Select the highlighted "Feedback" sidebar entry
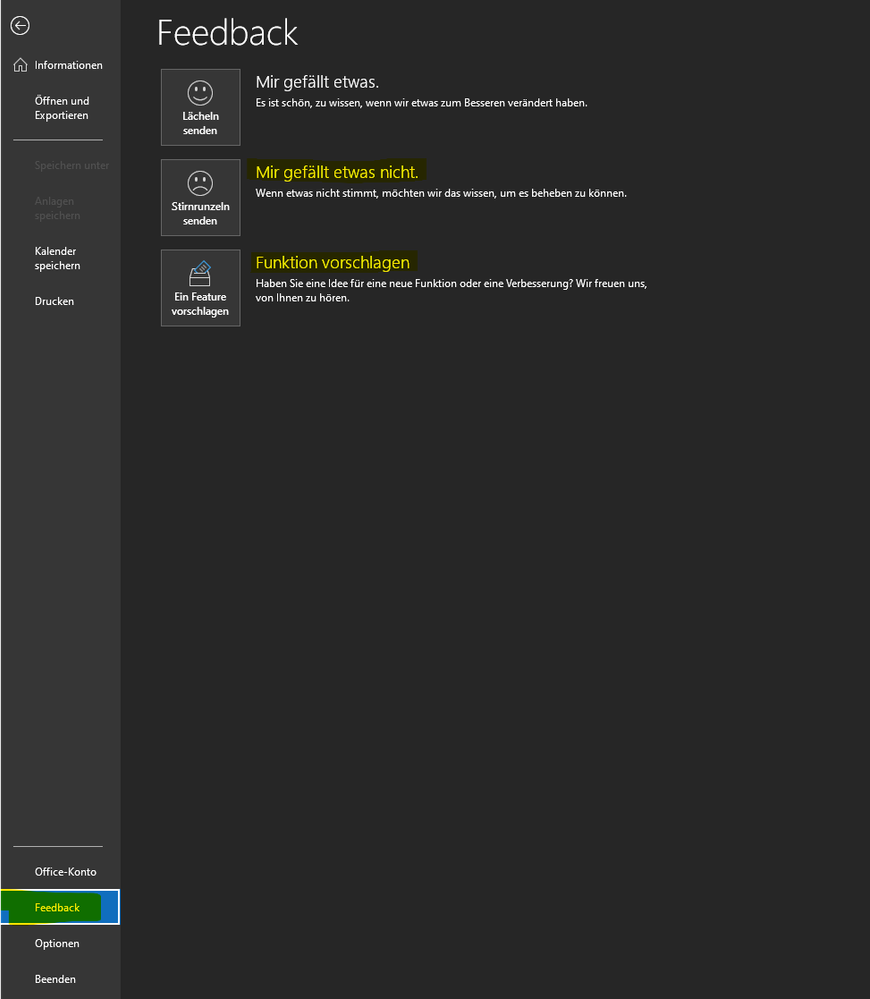 point(56,907)
